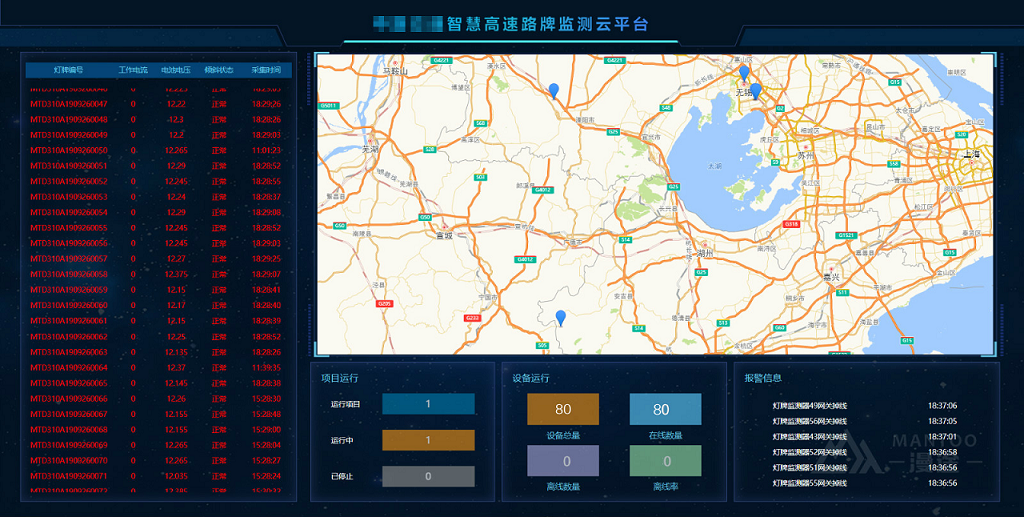Click the 湖州 city marker on the map
The image size is (1024, 517).
pyautogui.click(x=703, y=252)
